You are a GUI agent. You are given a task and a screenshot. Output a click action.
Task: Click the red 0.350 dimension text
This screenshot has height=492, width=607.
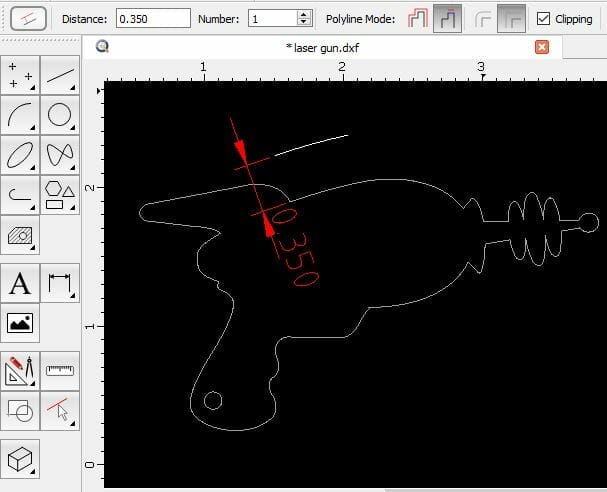[x=295, y=248]
